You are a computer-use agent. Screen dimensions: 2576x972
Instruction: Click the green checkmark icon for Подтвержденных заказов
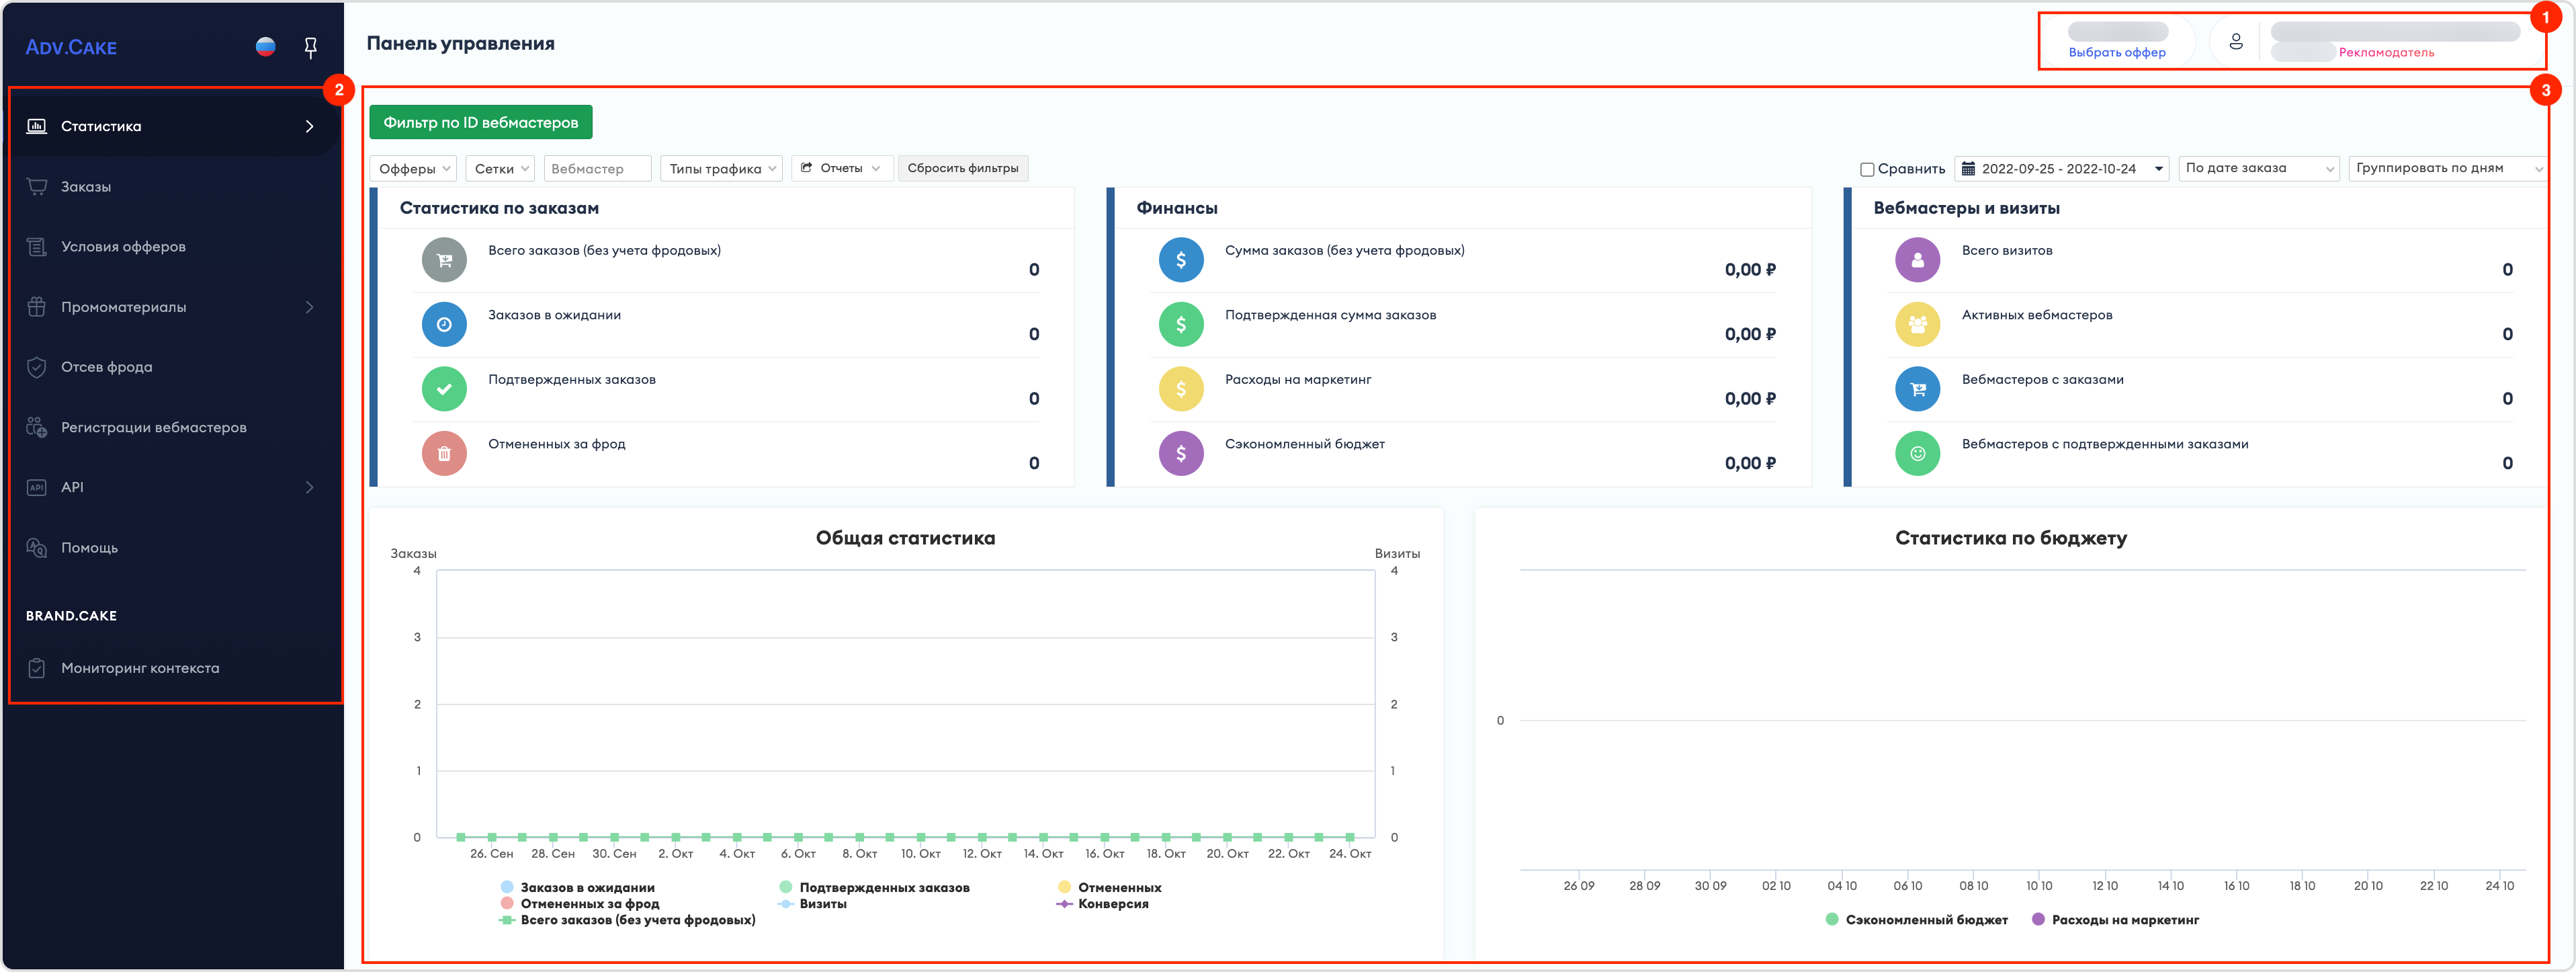click(x=444, y=389)
